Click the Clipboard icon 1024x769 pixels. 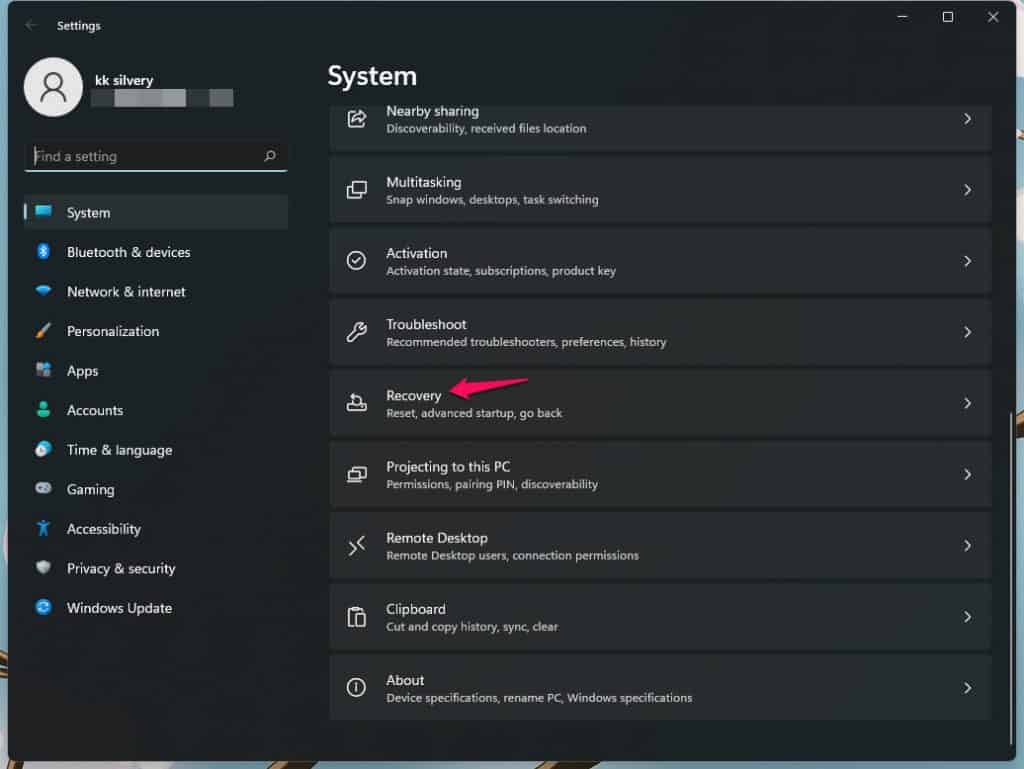357,617
